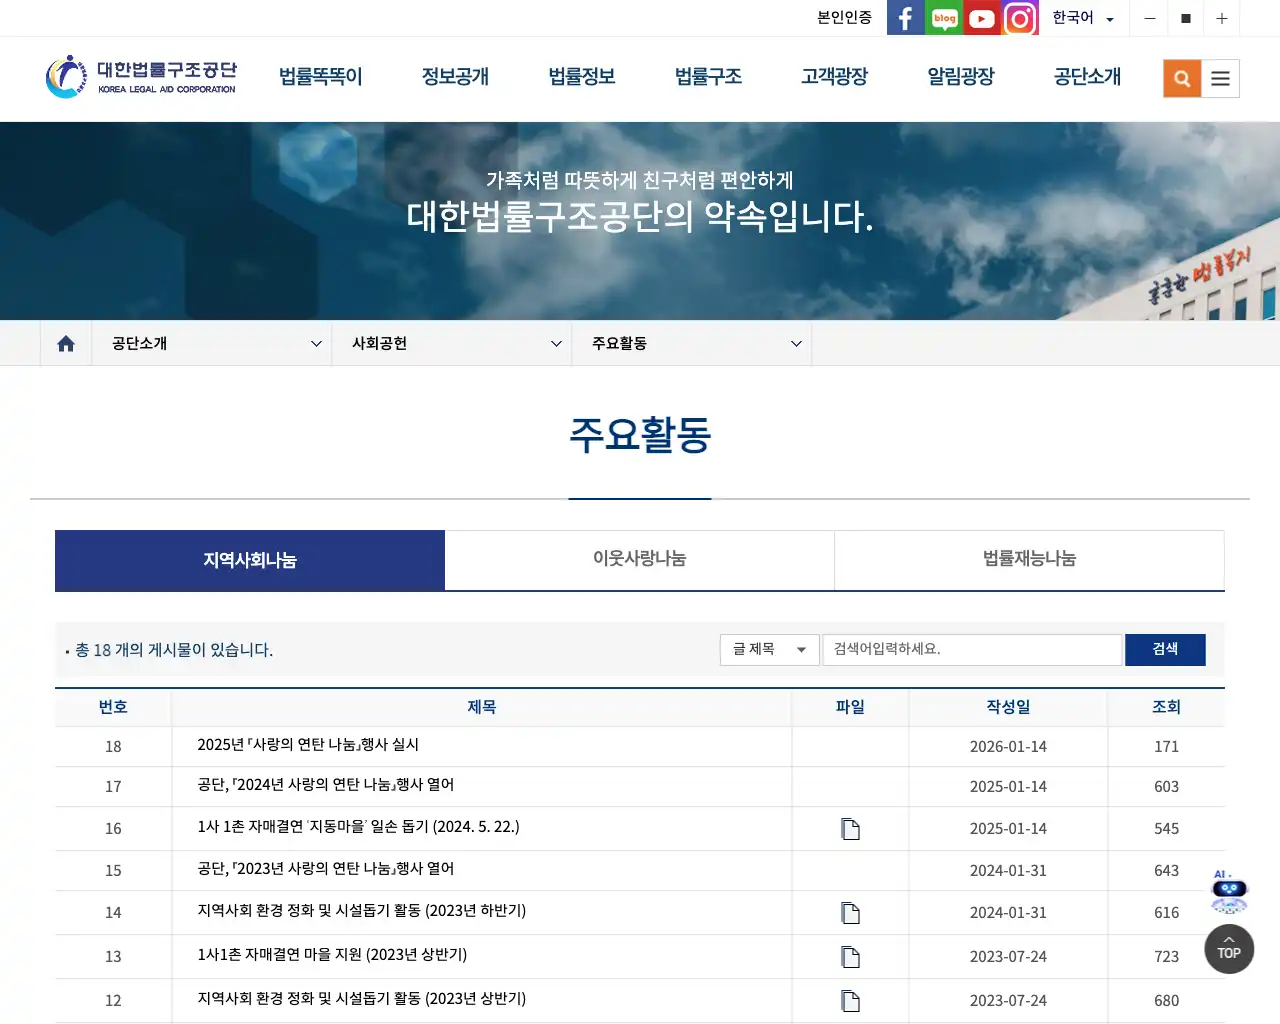
Task: Click the 번호 column header
Action: [x=113, y=707]
